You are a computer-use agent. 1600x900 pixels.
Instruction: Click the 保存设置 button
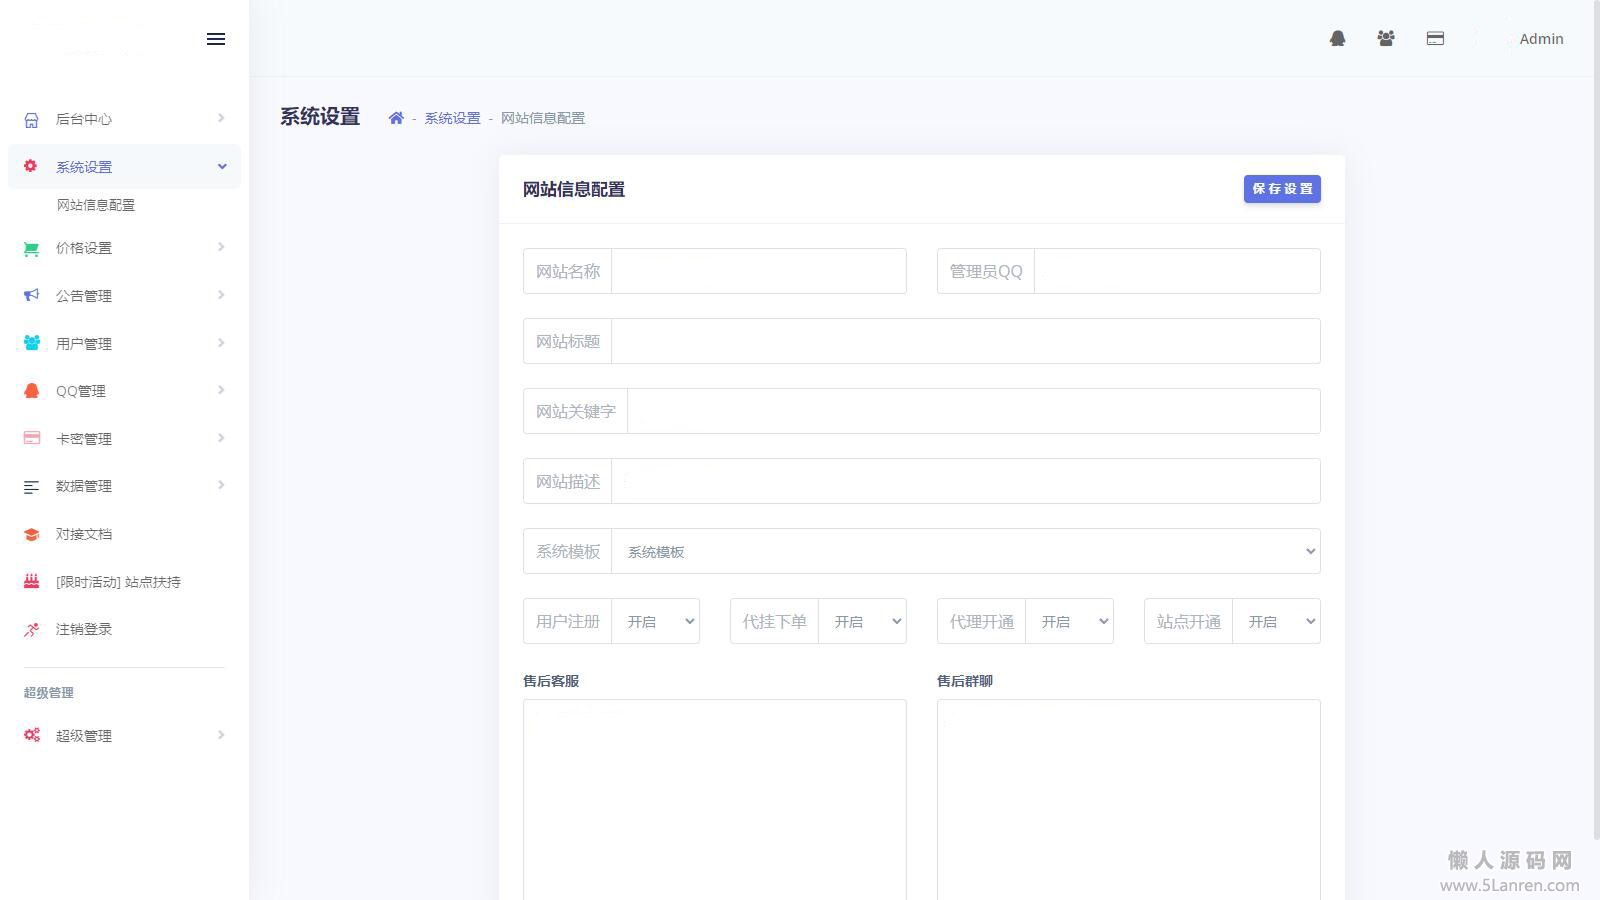pos(1282,189)
